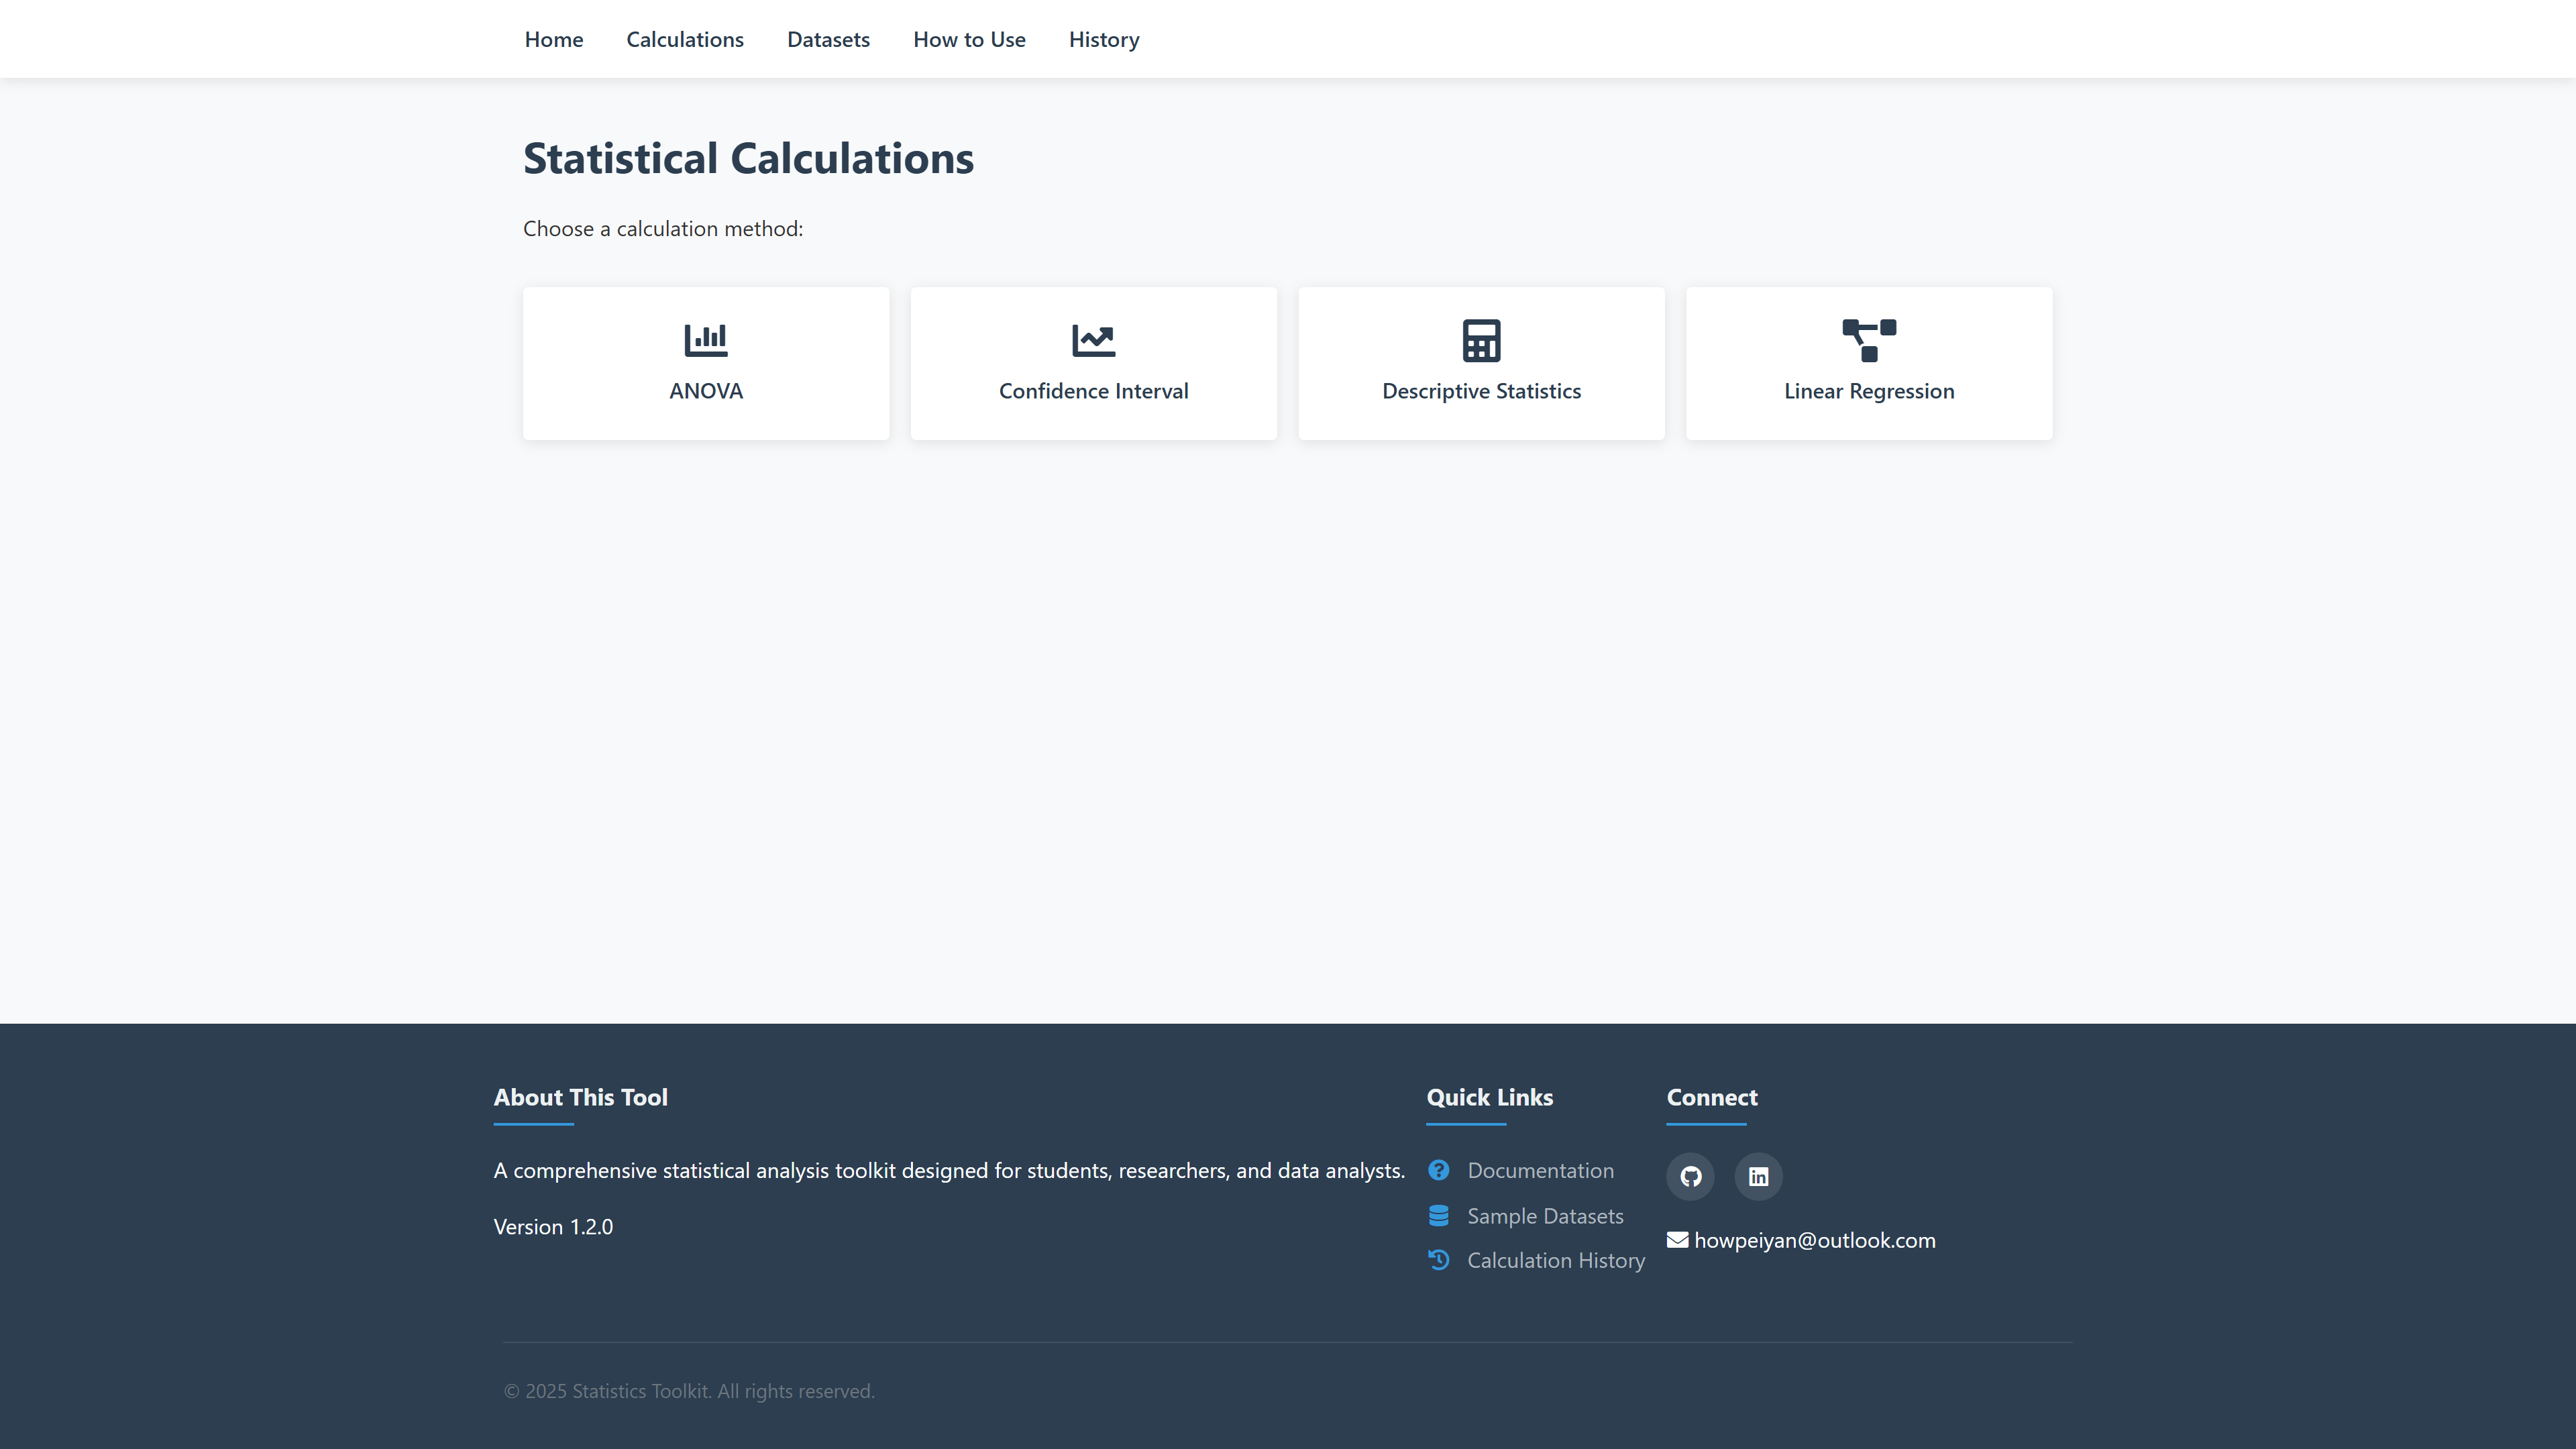This screenshot has width=2576, height=1449.
Task: Open the Calculations nav item
Action: click(684, 39)
